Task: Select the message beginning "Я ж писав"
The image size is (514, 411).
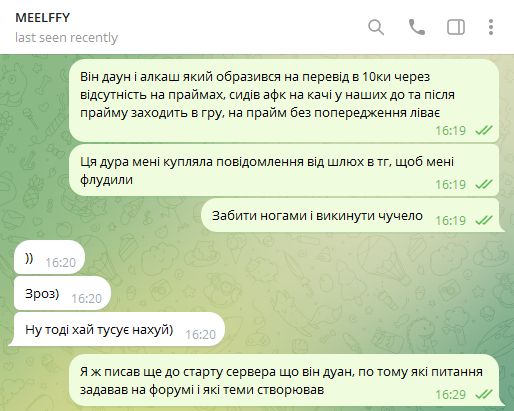Action: pos(287,380)
